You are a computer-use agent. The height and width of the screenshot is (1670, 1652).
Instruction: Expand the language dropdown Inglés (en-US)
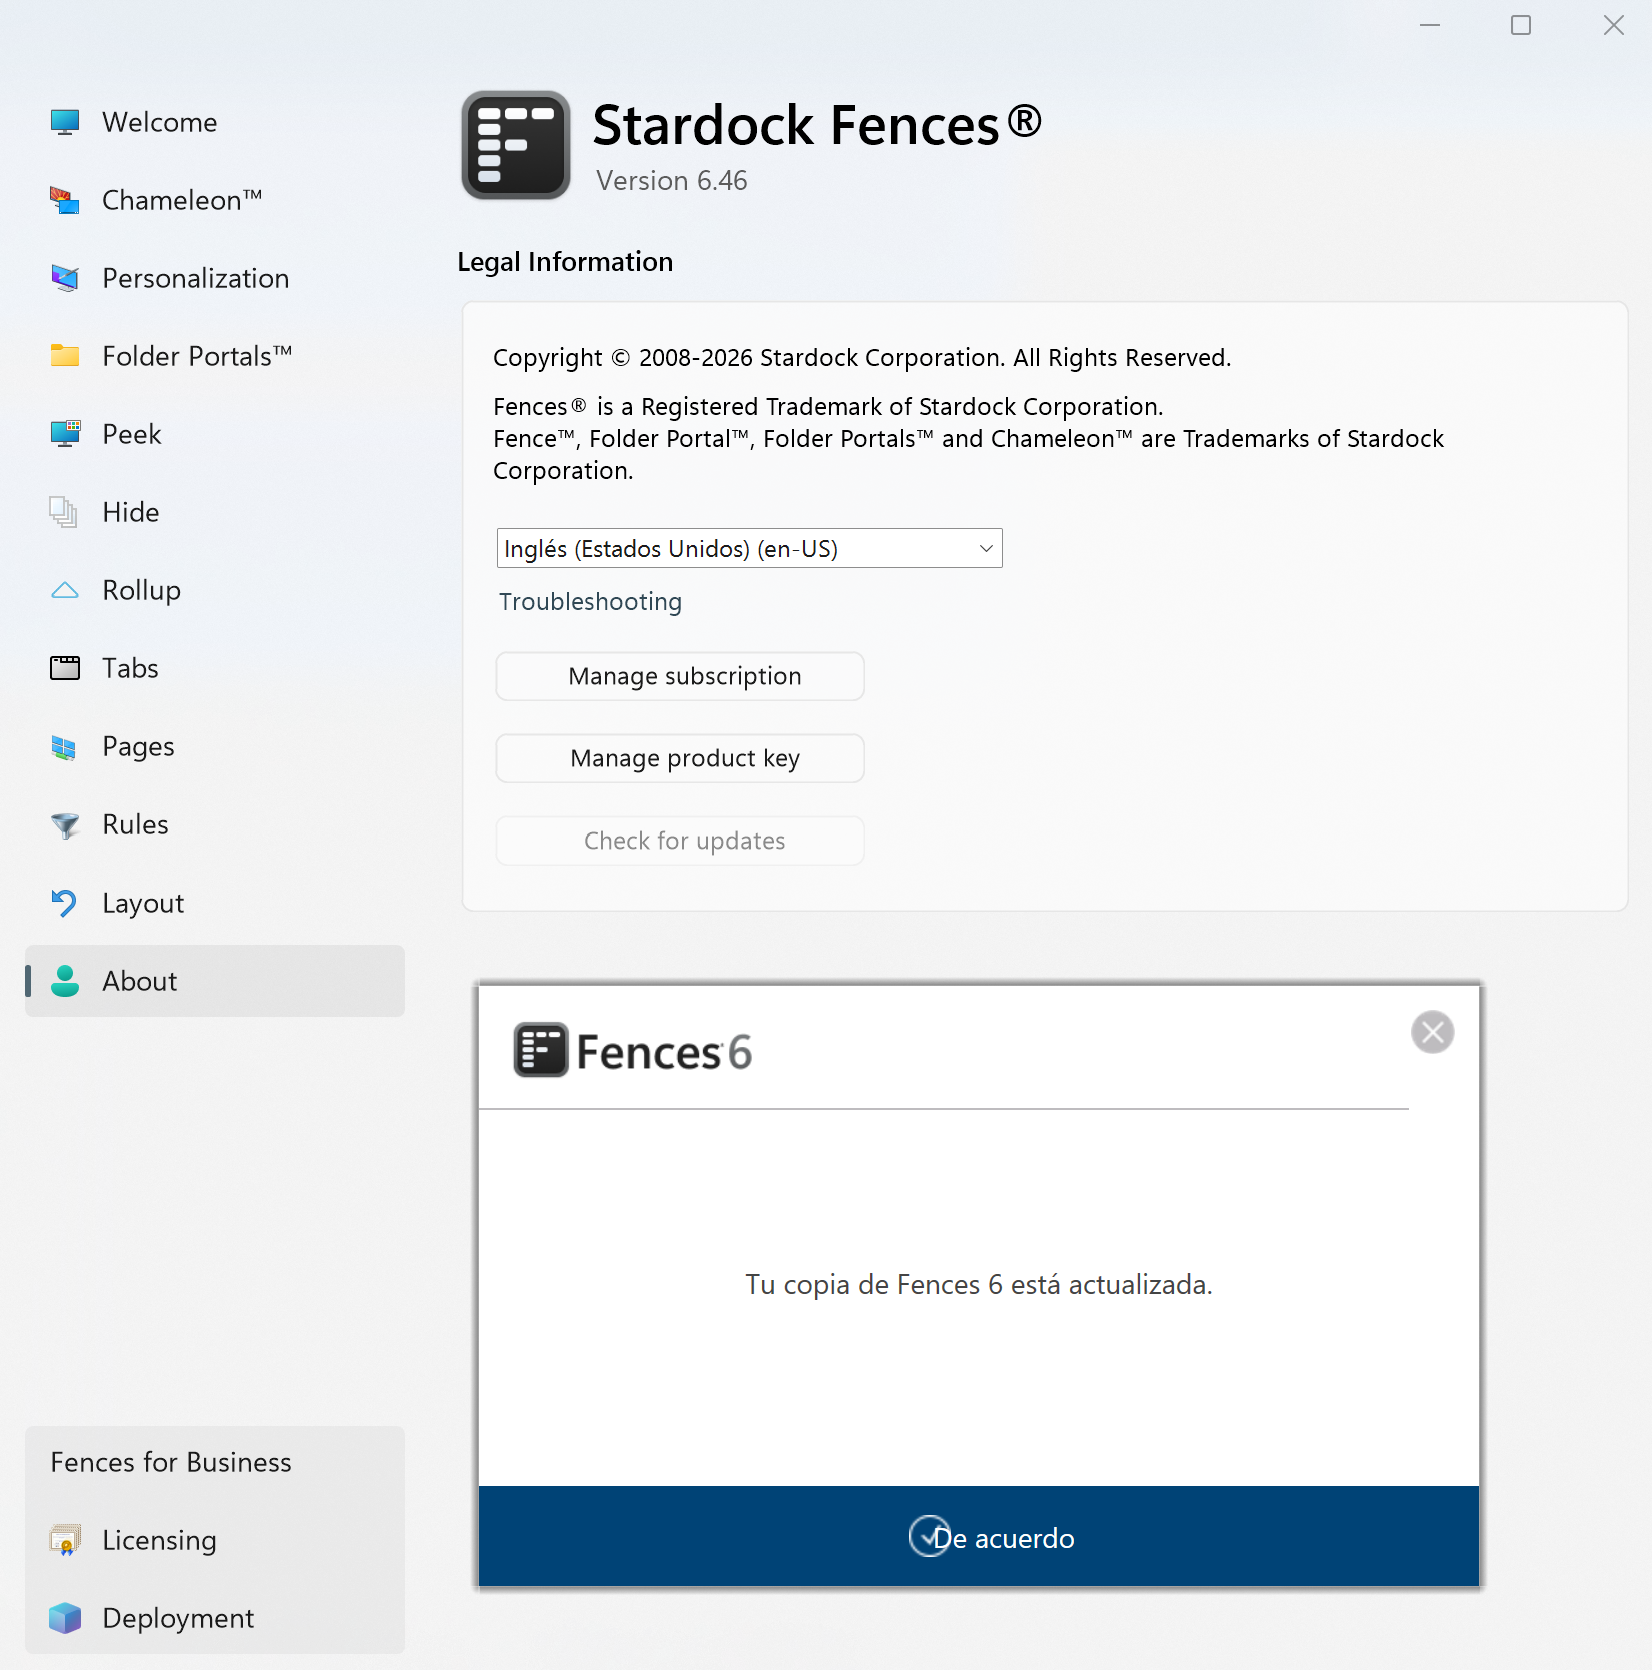tap(749, 548)
